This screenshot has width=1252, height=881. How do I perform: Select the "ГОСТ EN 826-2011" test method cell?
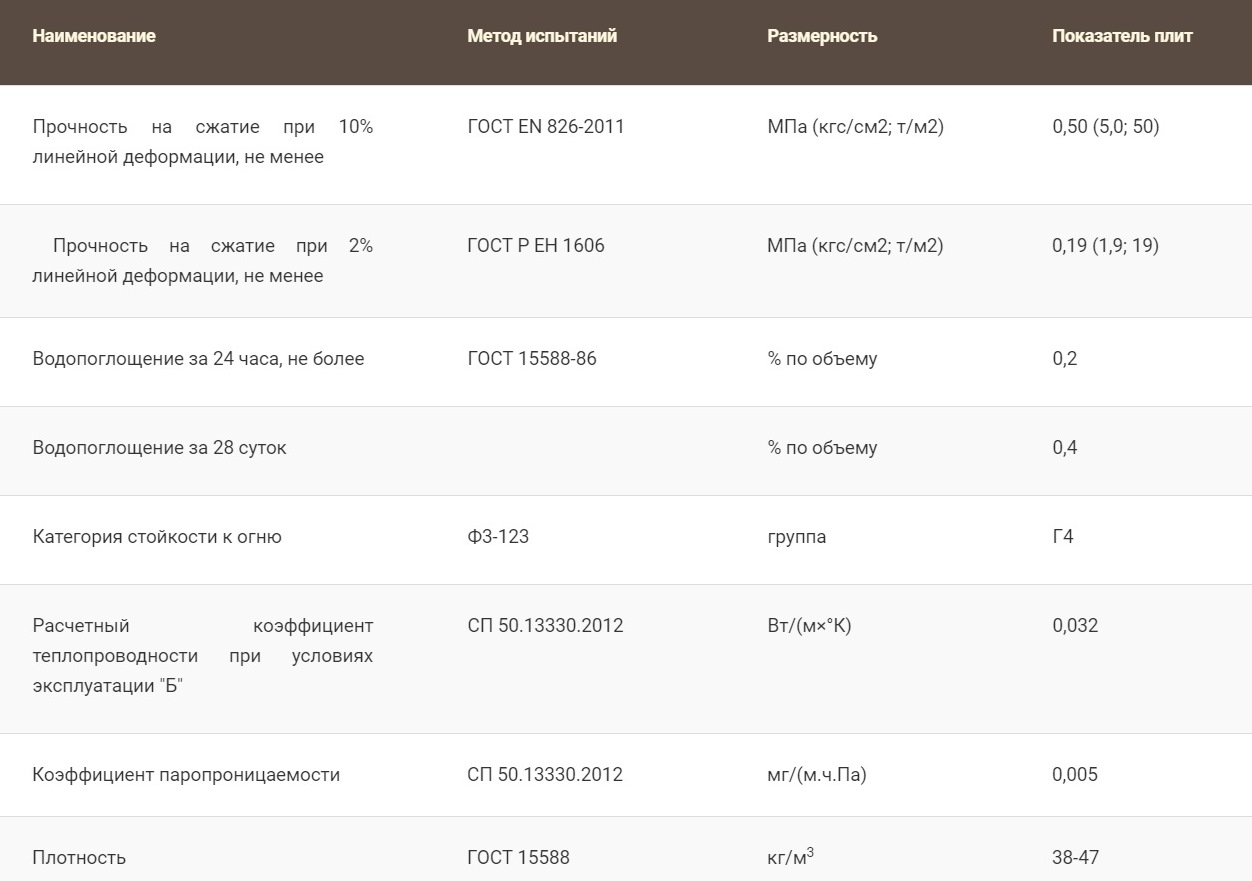click(545, 127)
